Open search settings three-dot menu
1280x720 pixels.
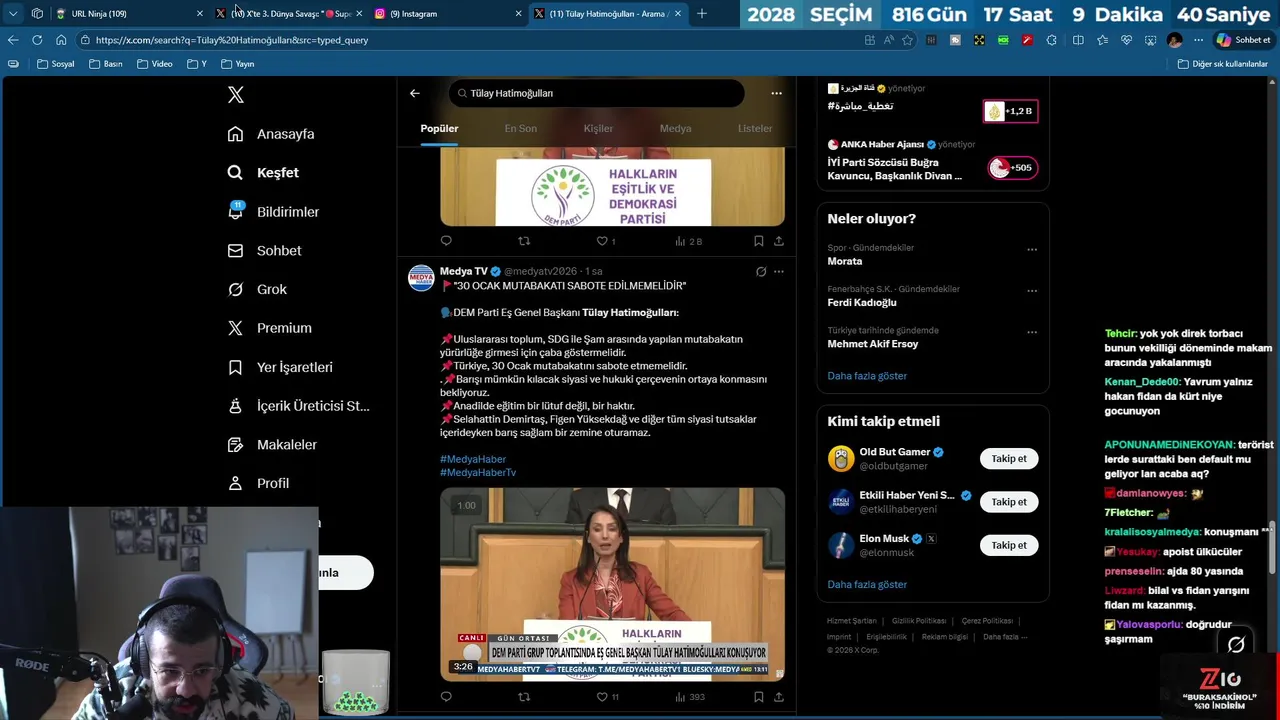click(776, 93)
